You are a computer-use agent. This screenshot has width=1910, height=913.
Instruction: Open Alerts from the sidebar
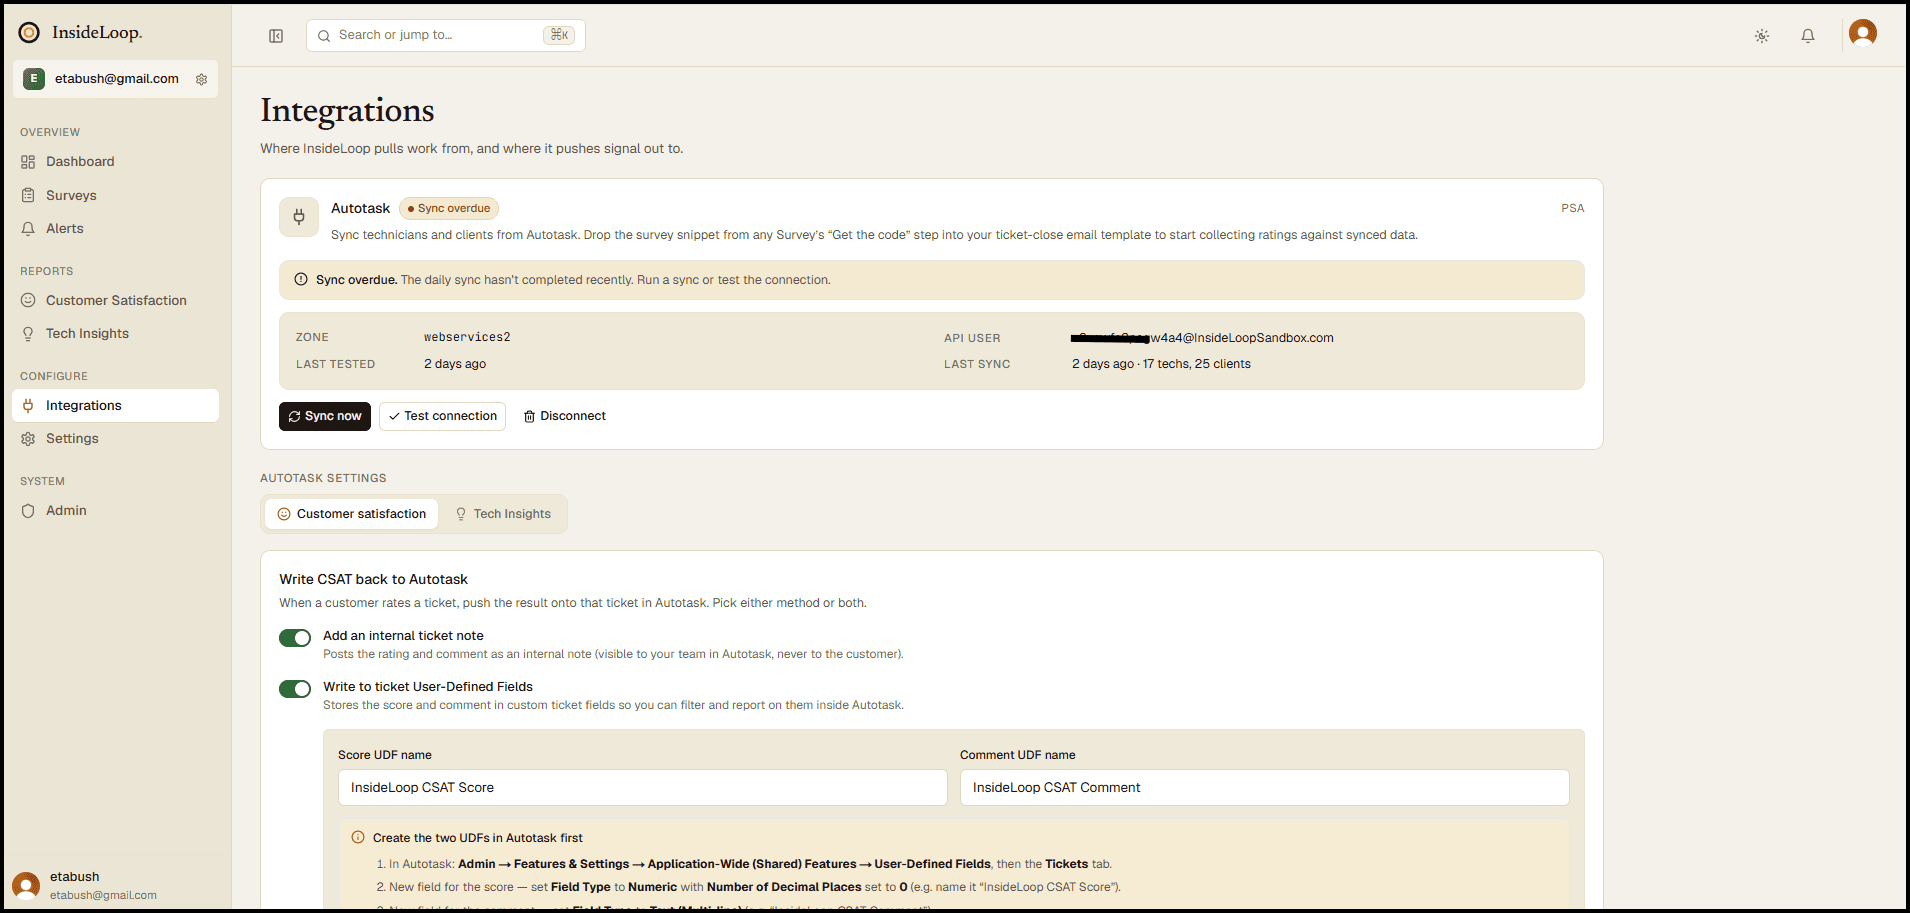coord(115,229)
